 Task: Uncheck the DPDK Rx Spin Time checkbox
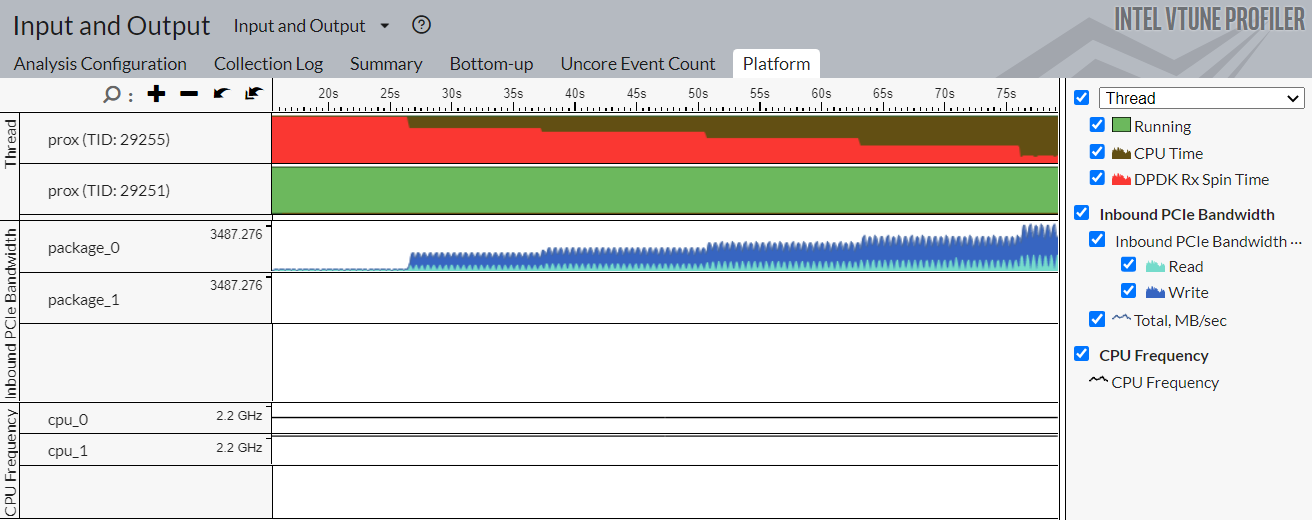[1097, 178]
